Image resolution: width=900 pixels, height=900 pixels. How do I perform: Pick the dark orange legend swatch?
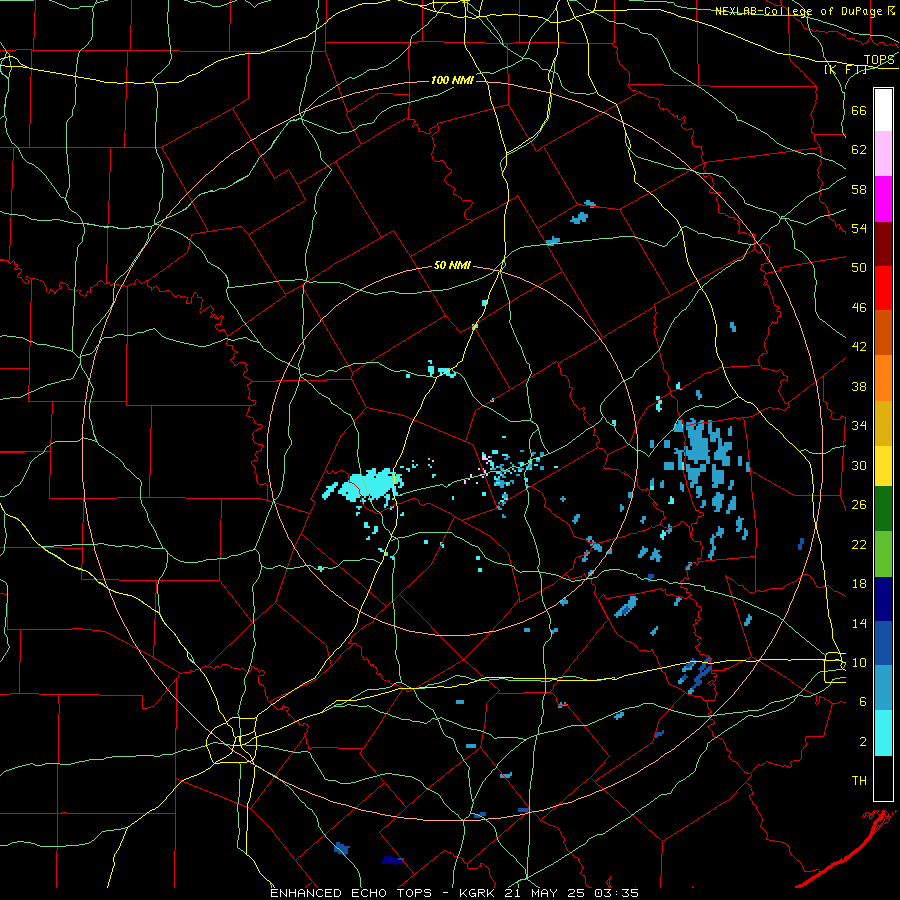pyautogui.click(x=883, y=333)
